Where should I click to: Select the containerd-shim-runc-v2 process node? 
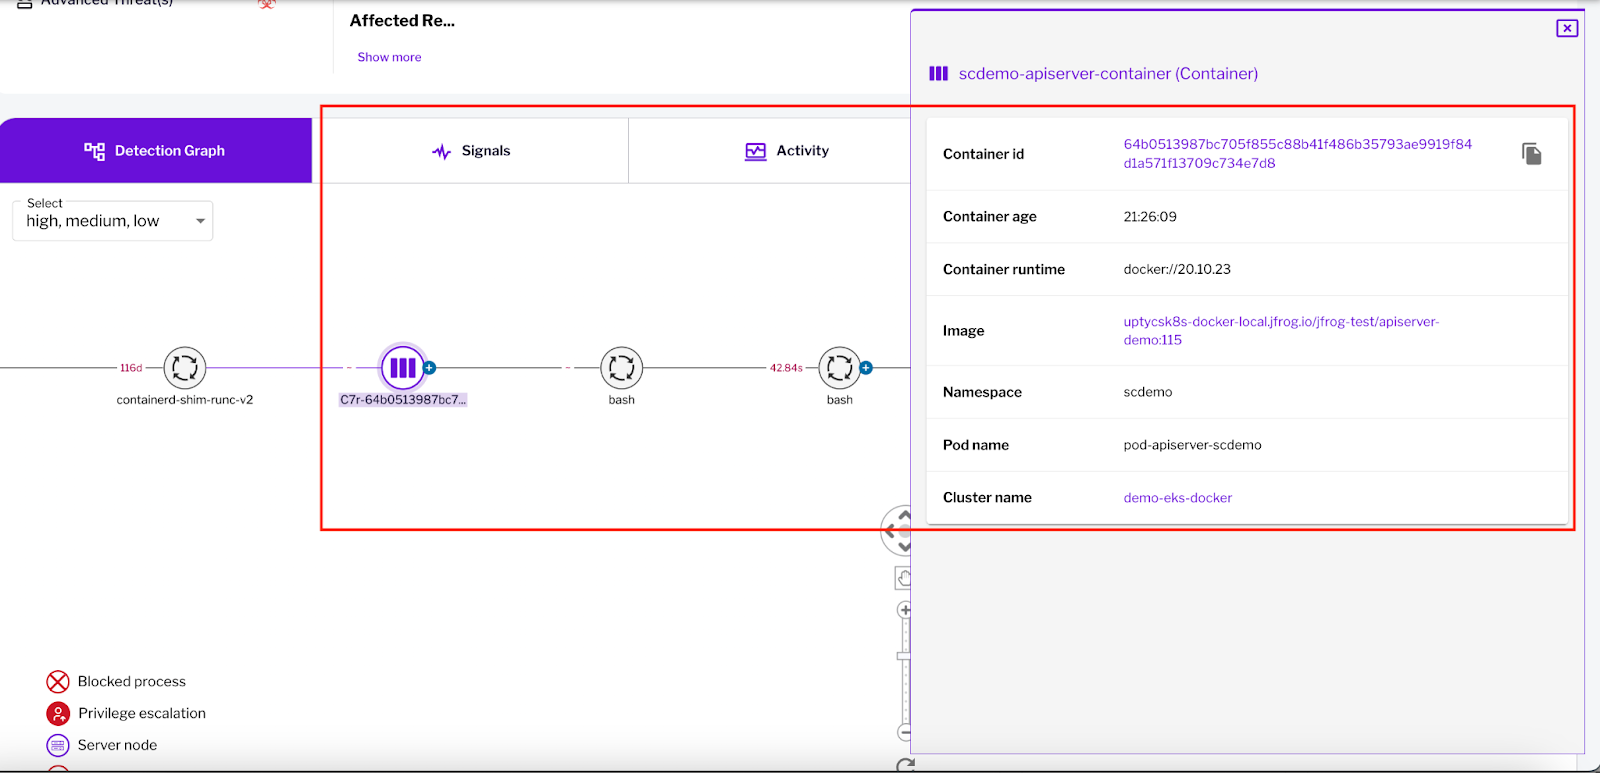coord(185,368)
